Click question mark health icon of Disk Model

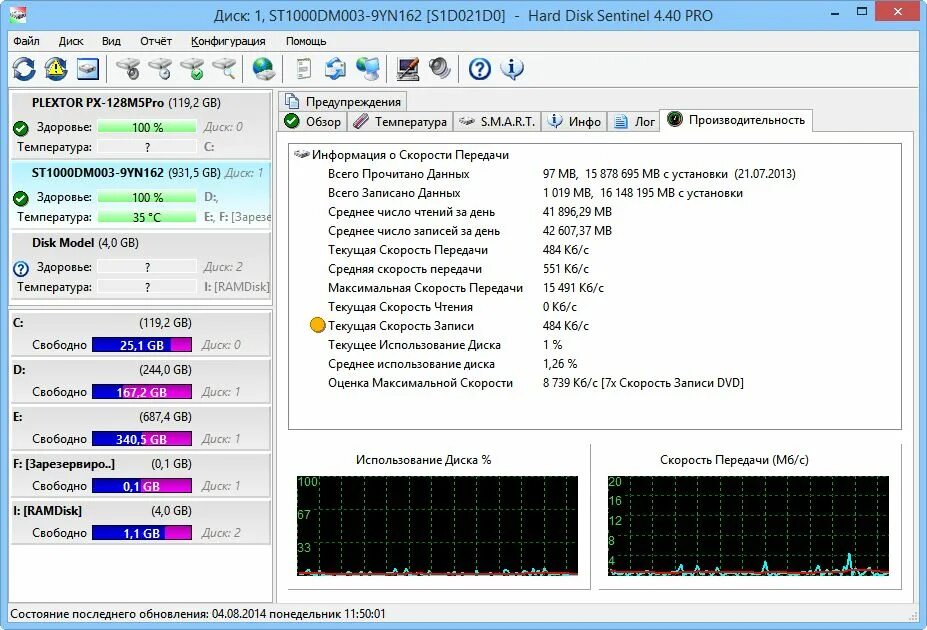click(x=21, y=269)
